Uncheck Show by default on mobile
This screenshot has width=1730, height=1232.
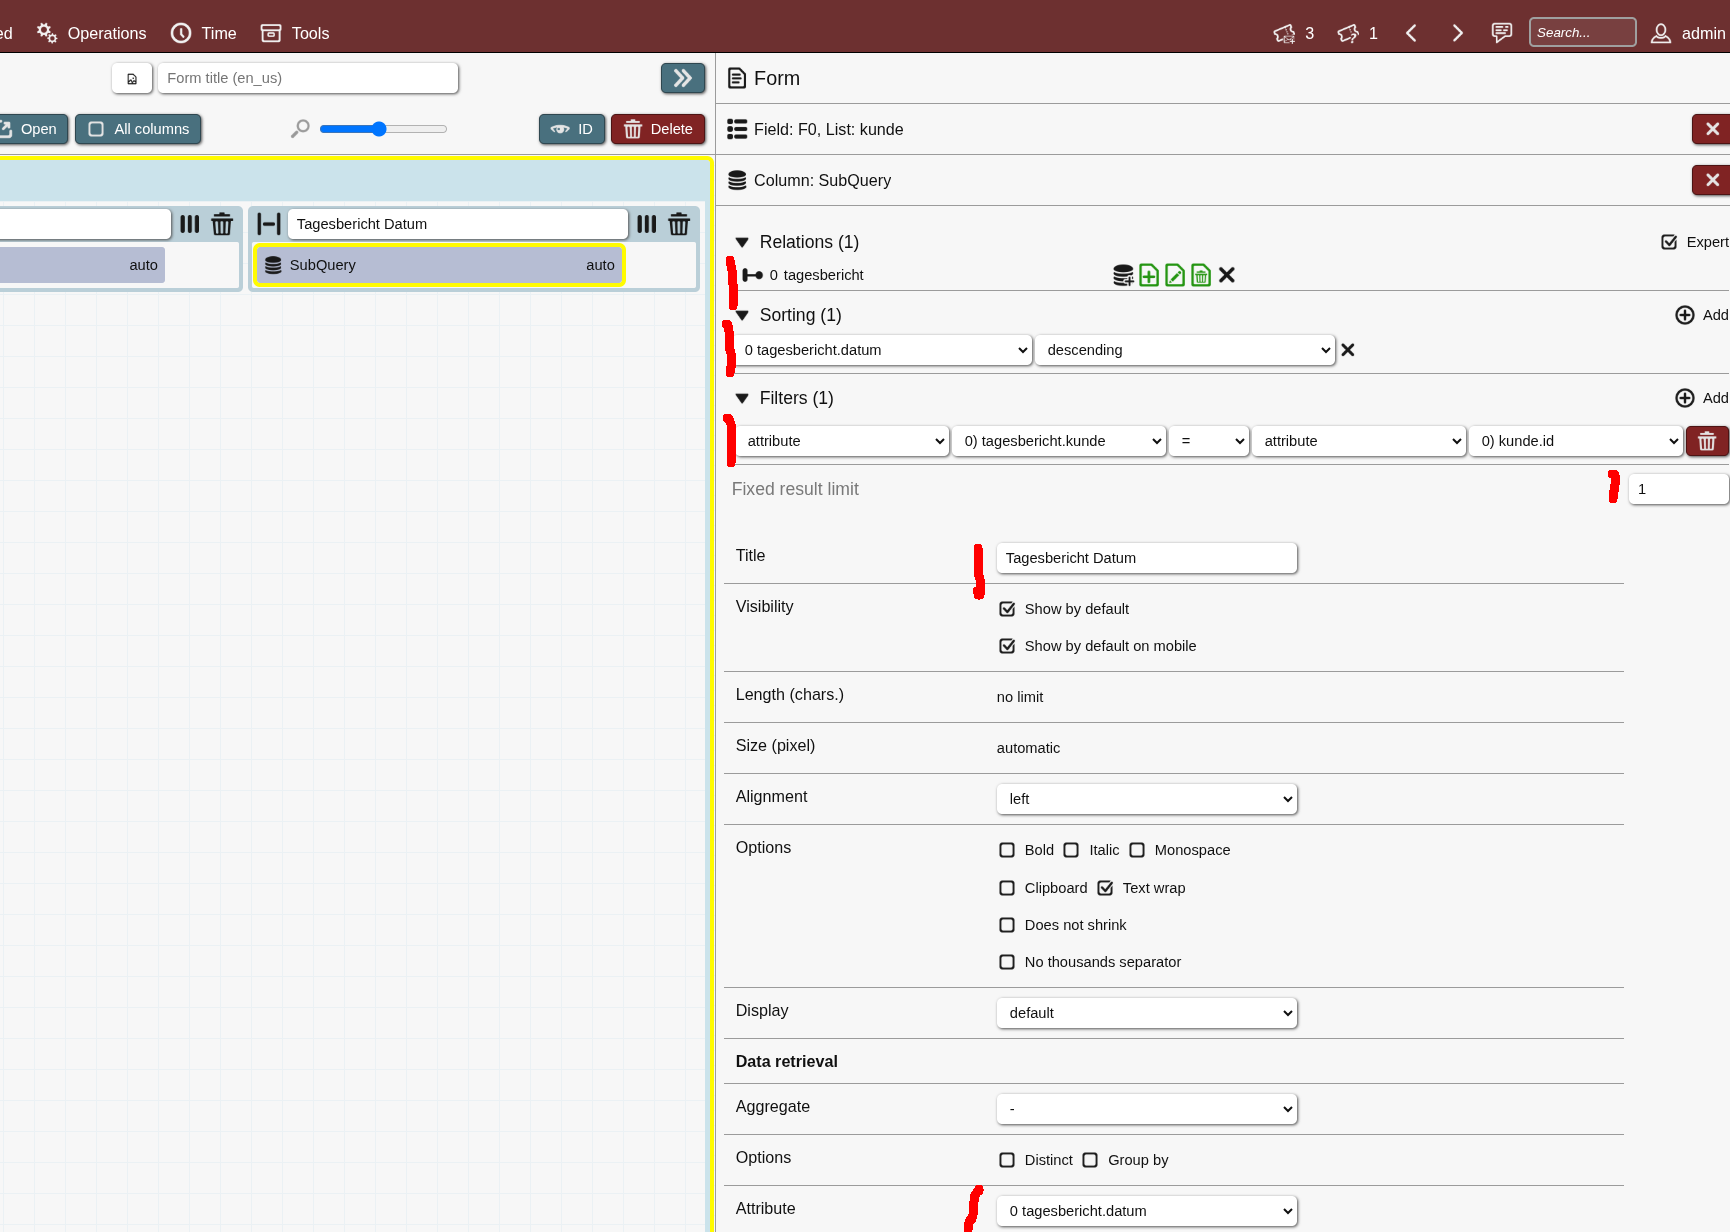1007,646
